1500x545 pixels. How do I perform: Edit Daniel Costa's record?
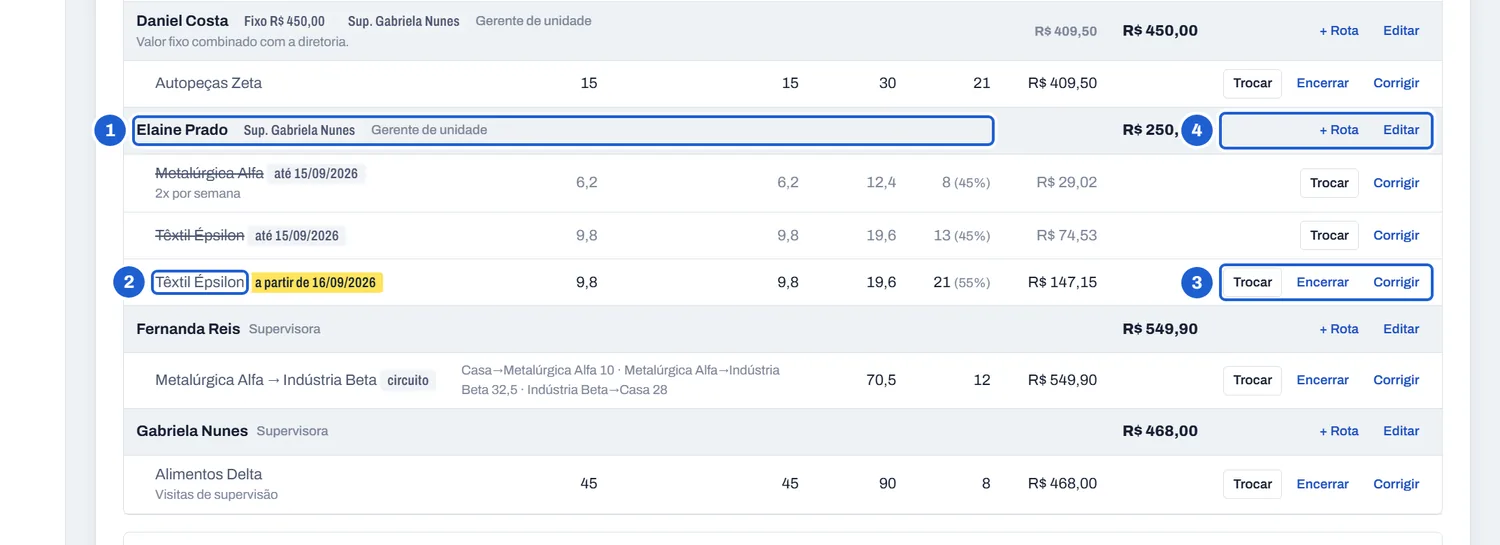(1401, 31)
